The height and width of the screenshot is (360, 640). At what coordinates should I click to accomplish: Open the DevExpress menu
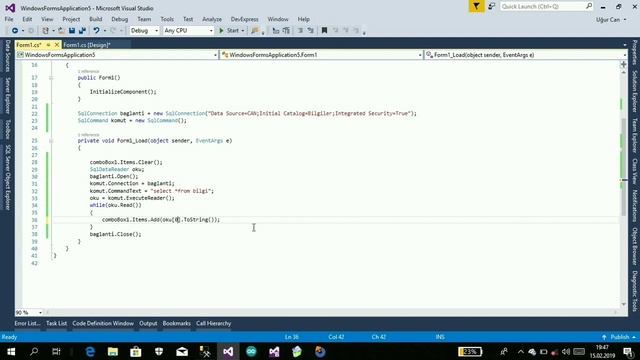[x=244, y=19]
